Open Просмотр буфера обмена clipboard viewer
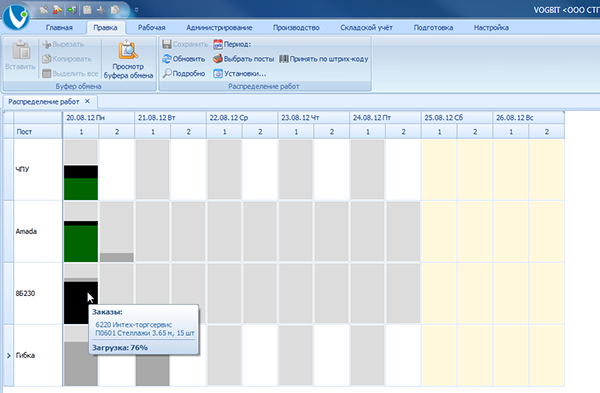Viewport: 600px width, 393px height. click(x=128, y=59)
